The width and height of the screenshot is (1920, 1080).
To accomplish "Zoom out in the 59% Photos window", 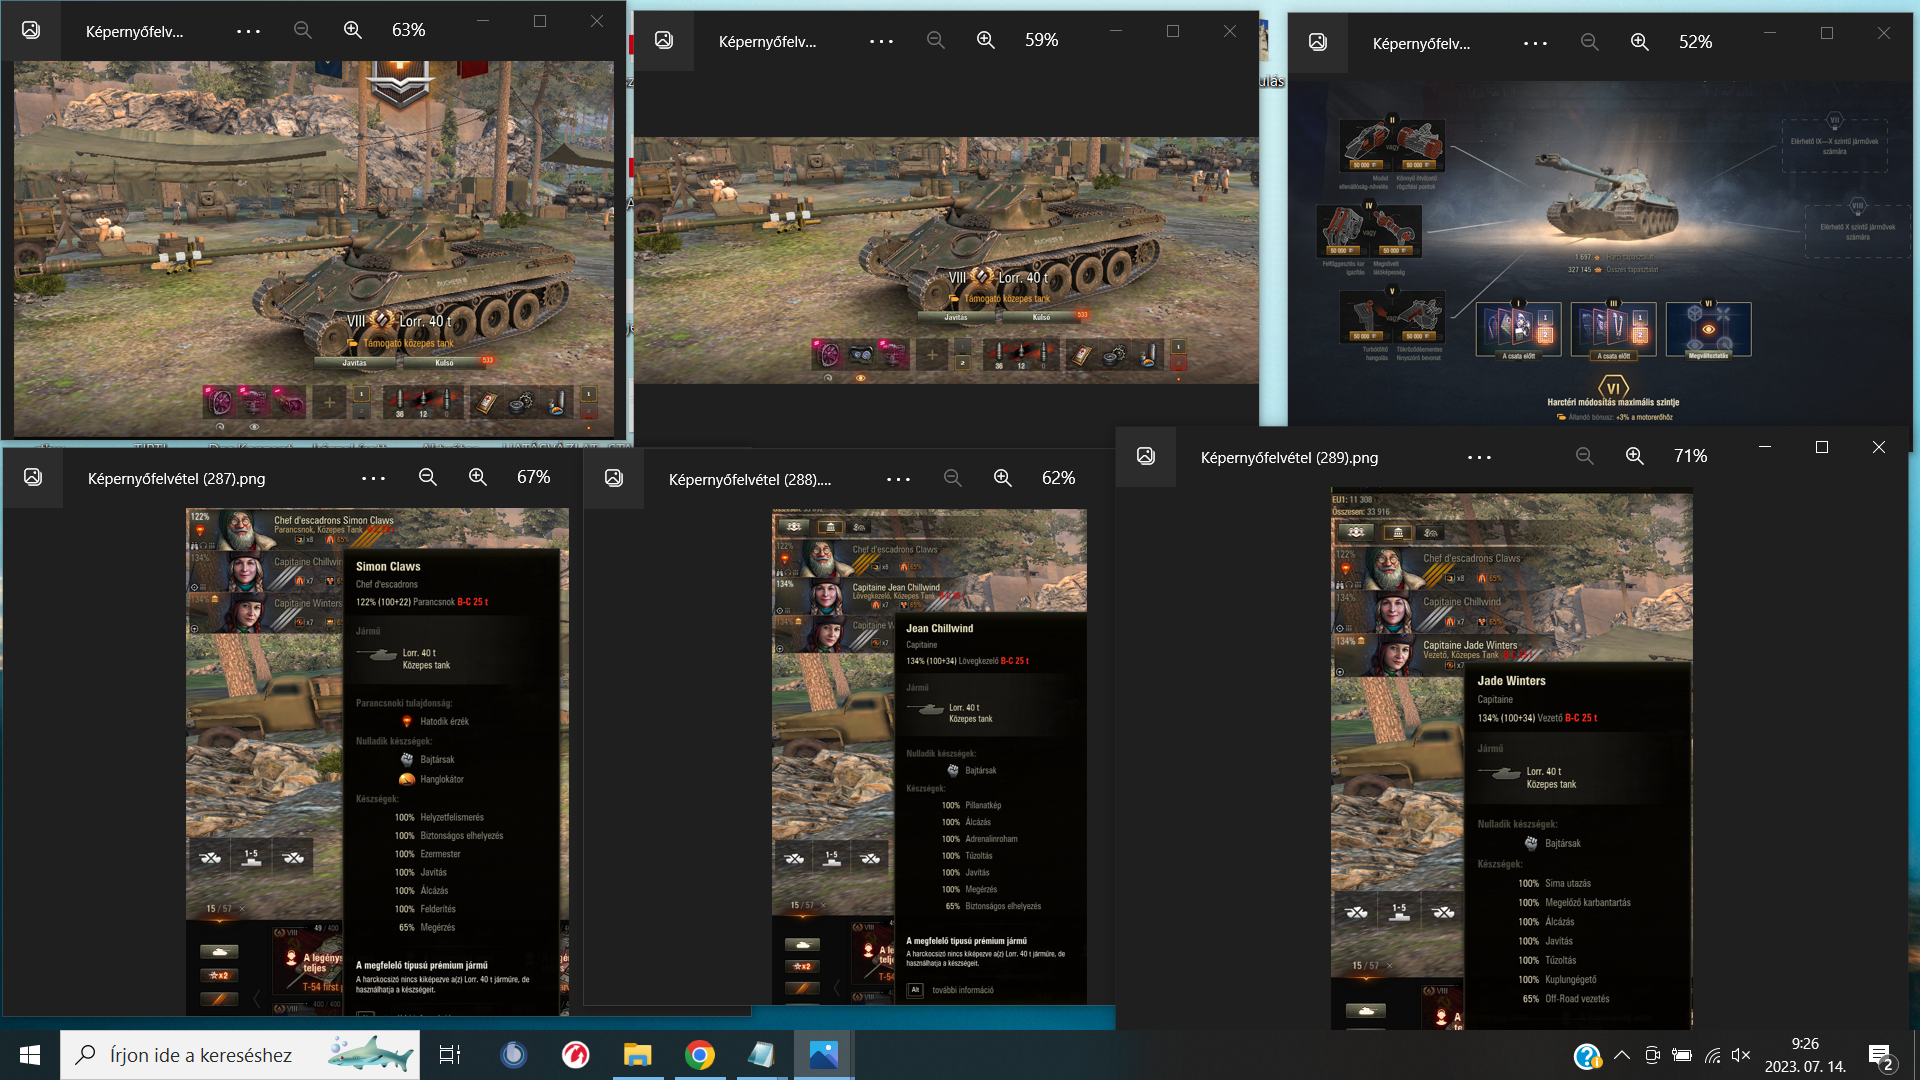I will [x=936, y=40].
